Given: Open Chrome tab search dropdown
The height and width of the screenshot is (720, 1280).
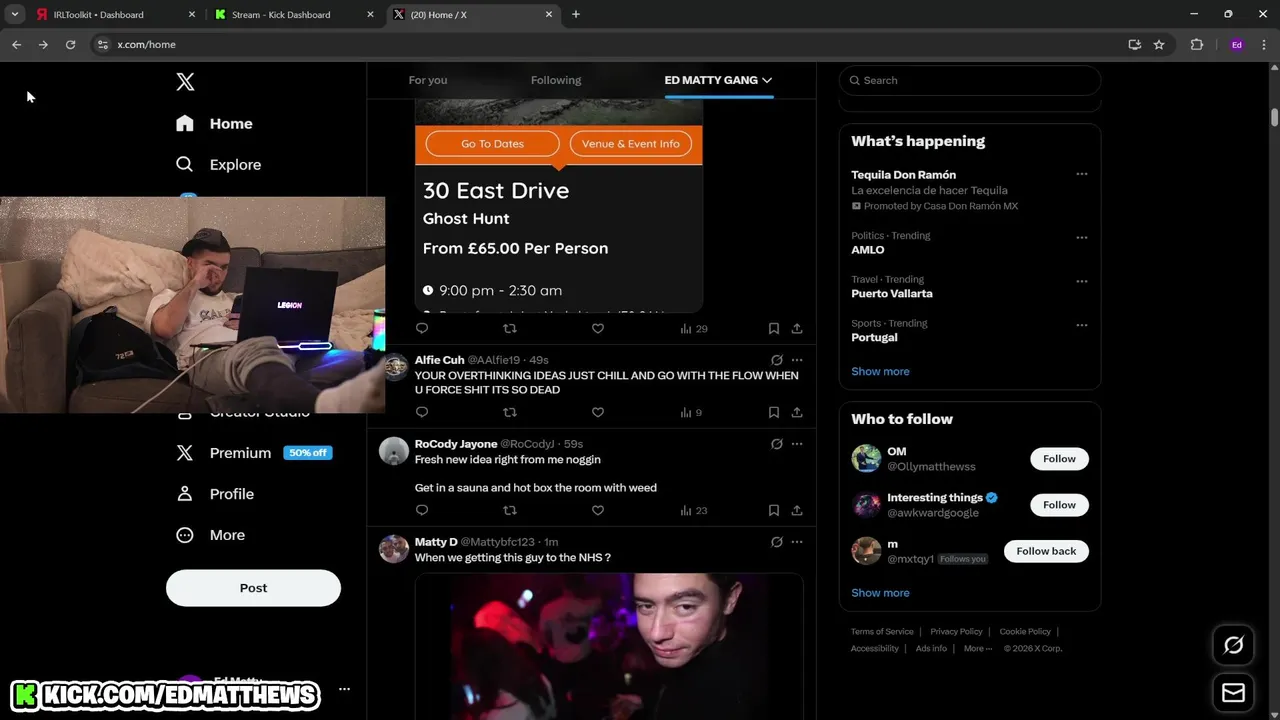Looking at the screenshot, I should click(15, 14).
